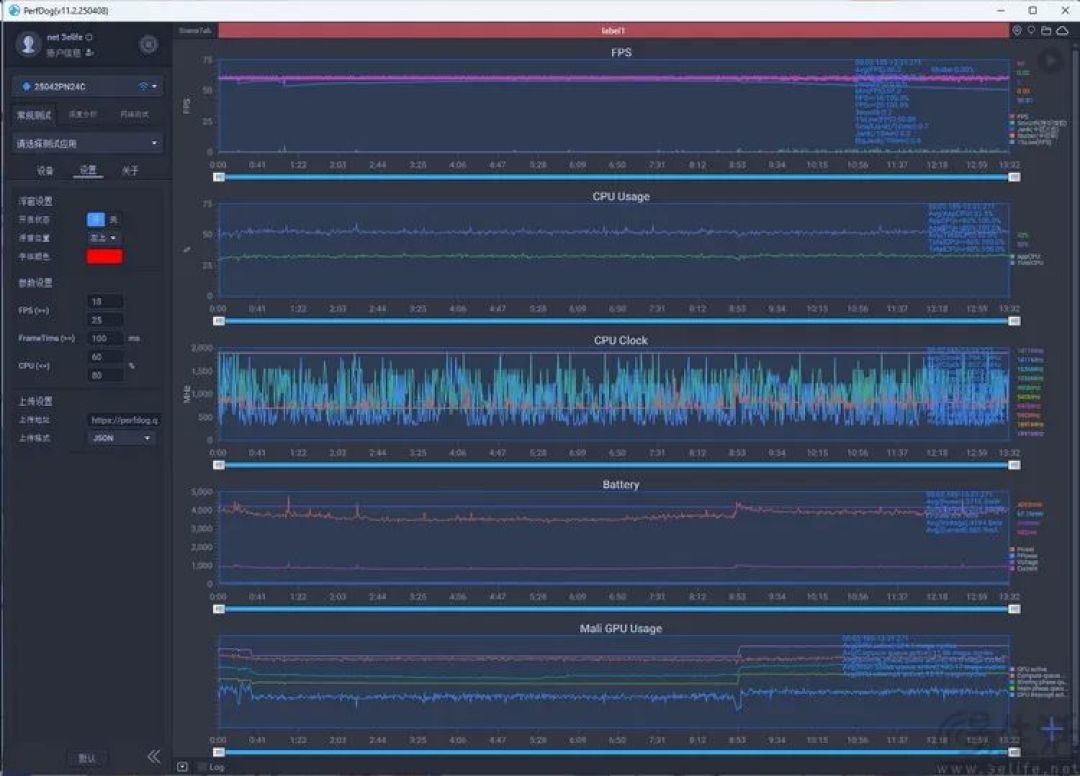Screen dimensions: 1080x776
Task: Switch to the 关于 tab
Action: pos(130,170)
